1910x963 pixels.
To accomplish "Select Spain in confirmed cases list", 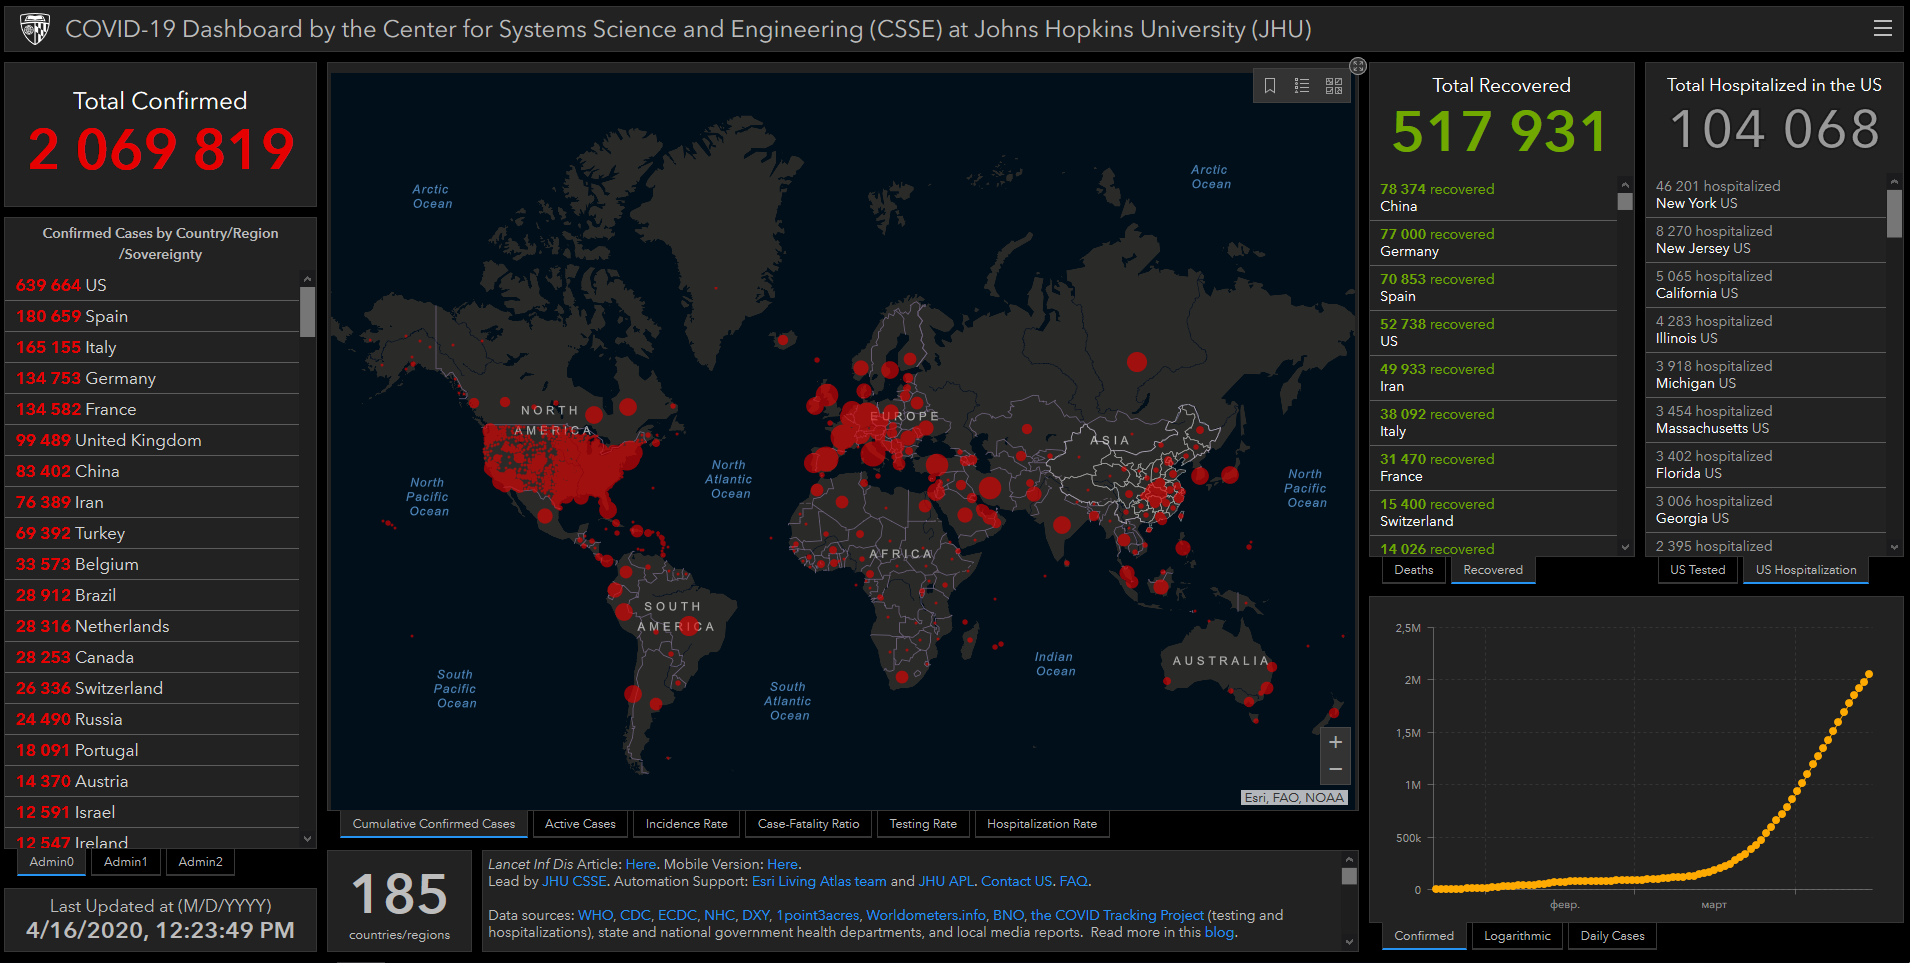I will [x=152, y=316].
